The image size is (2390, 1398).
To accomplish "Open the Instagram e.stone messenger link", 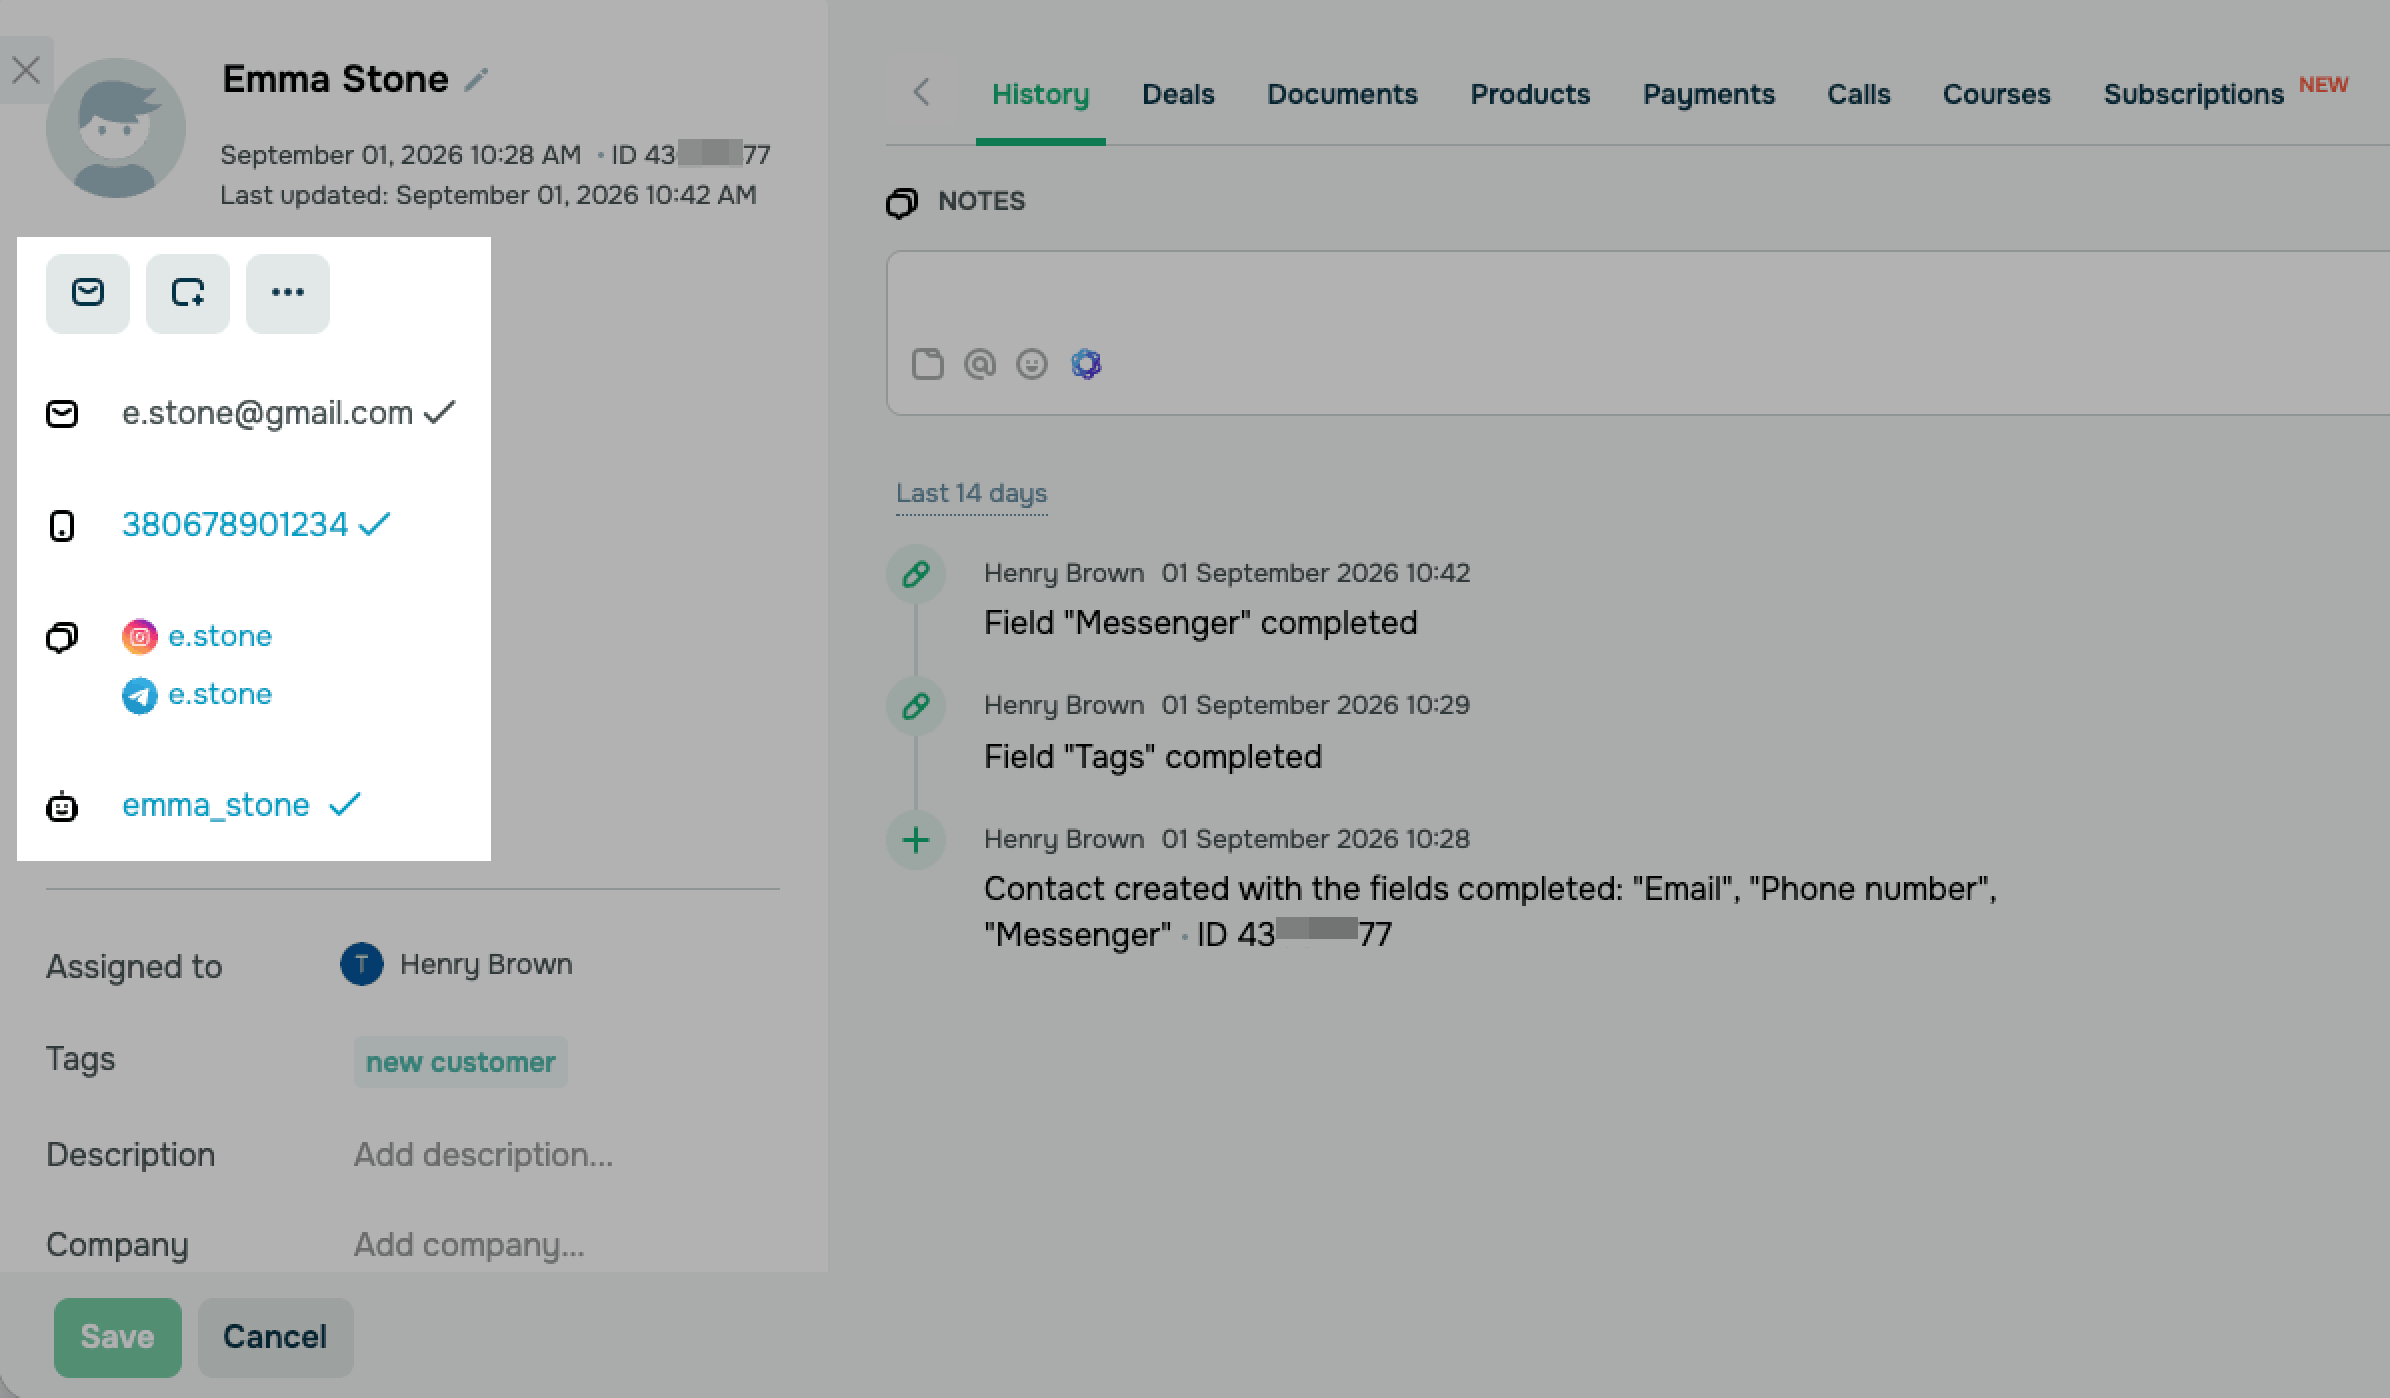I will [219, 636].
